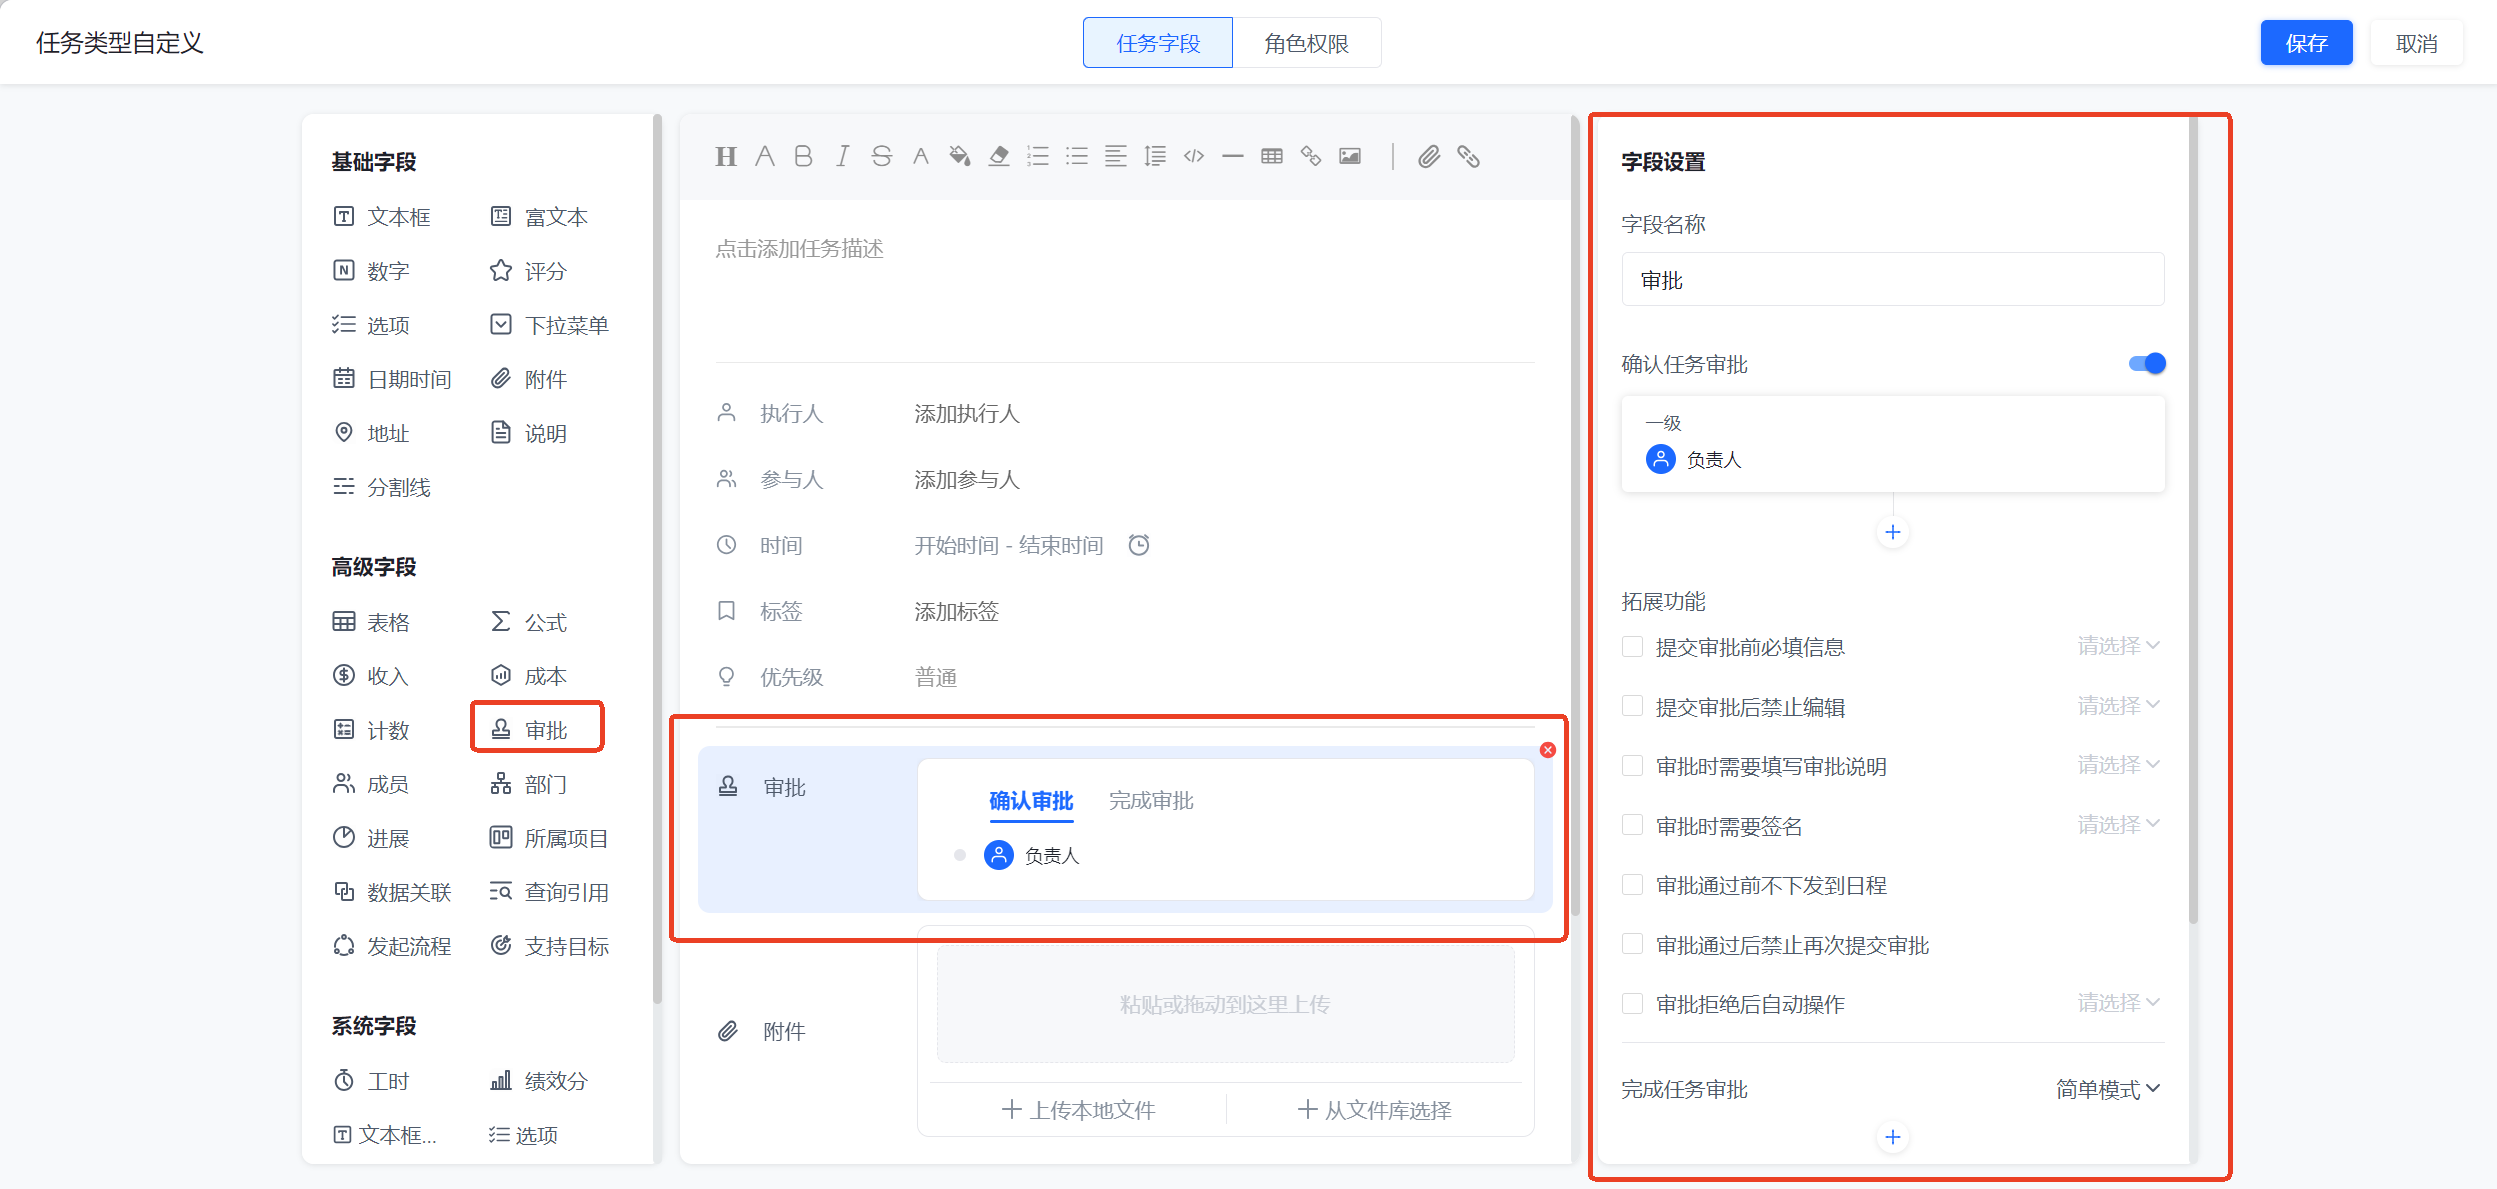Click 上传本地文件
Image resolution: width=2497 pixels, height=1189 pixels.
tap(1079, 1110)
